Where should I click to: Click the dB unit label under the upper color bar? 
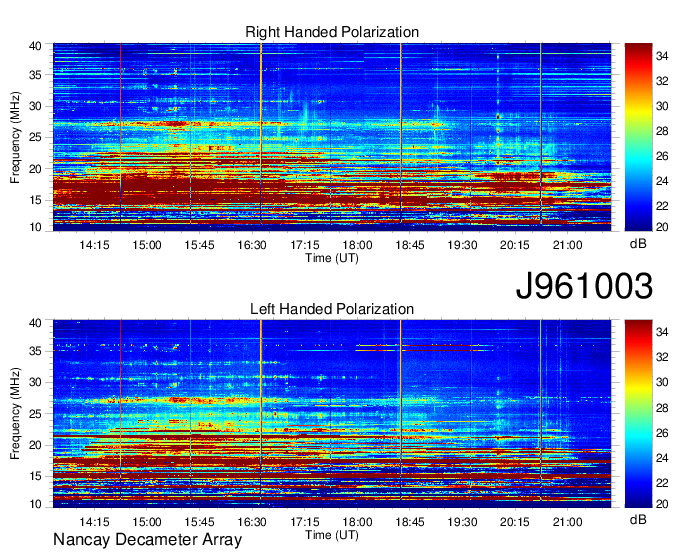pyautogui.click(x=638, y=244)
